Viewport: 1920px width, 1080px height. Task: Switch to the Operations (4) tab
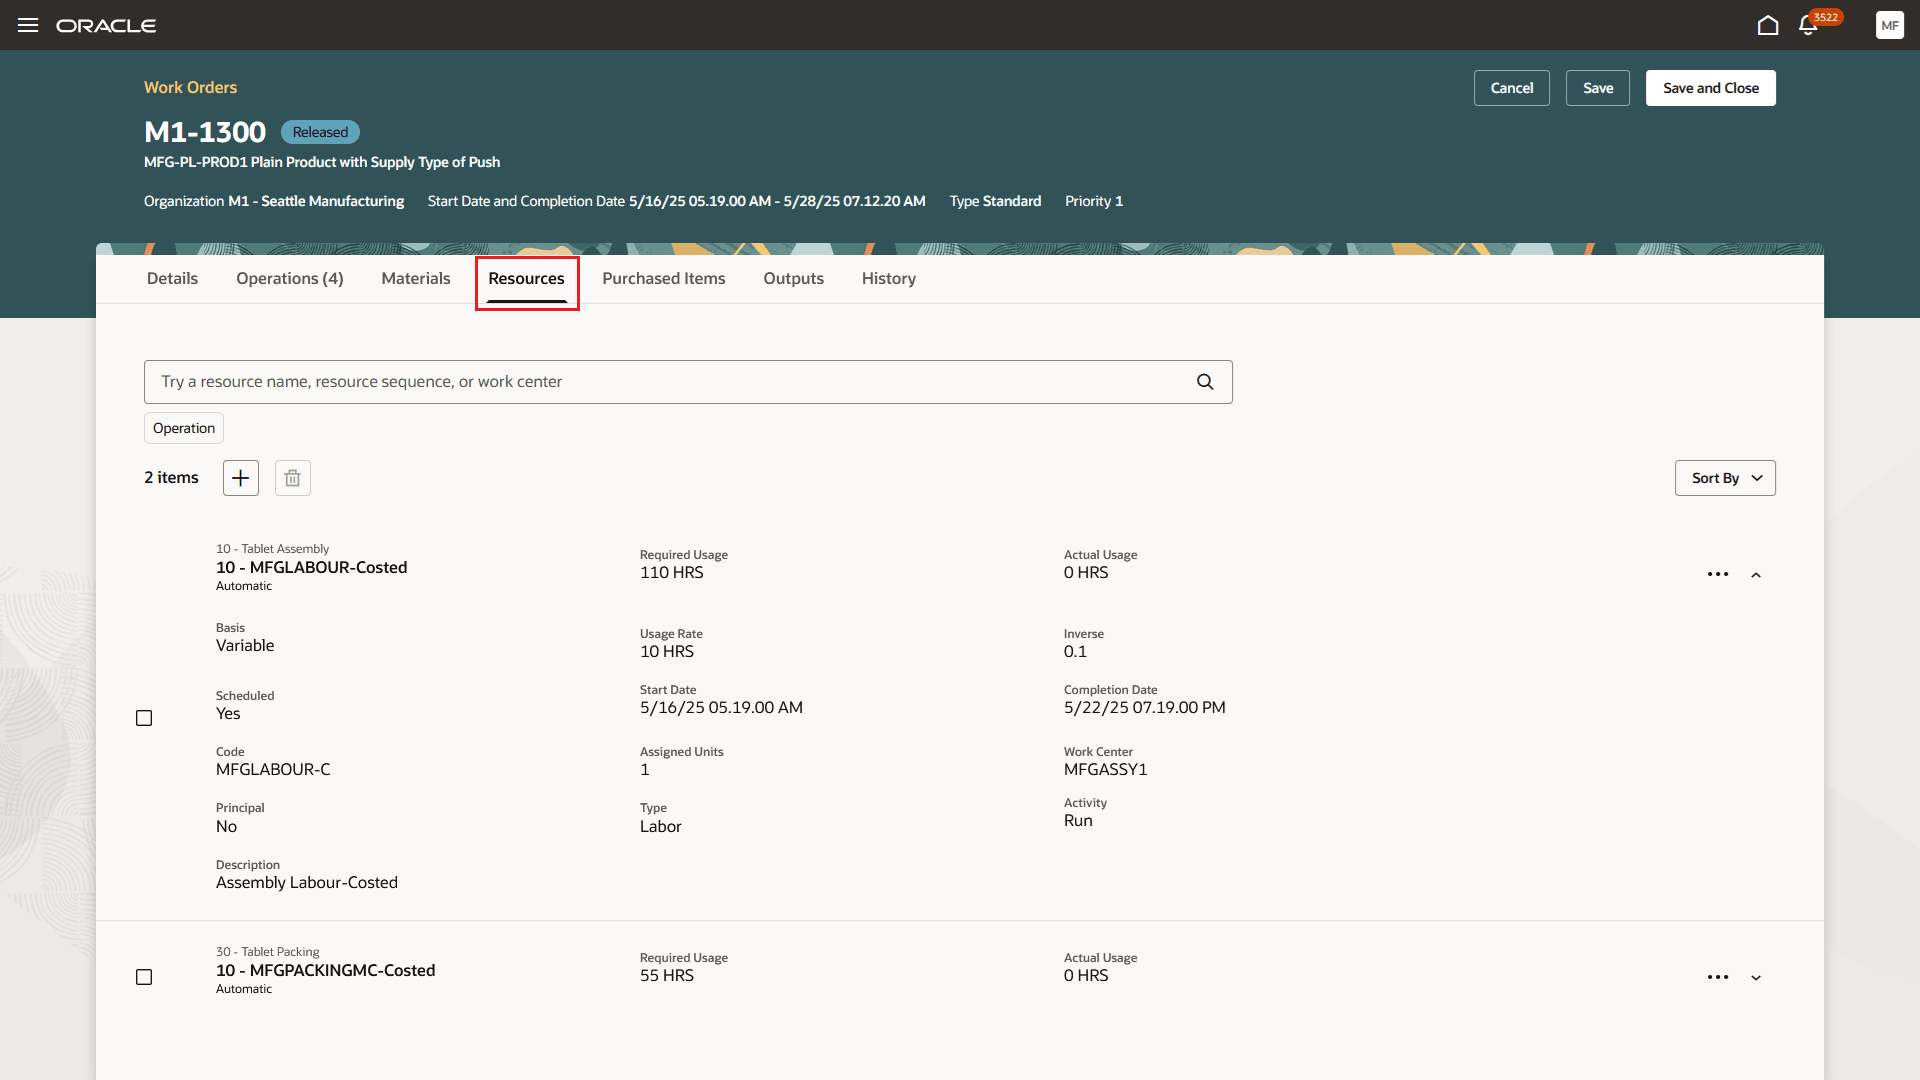click(289, 278)
